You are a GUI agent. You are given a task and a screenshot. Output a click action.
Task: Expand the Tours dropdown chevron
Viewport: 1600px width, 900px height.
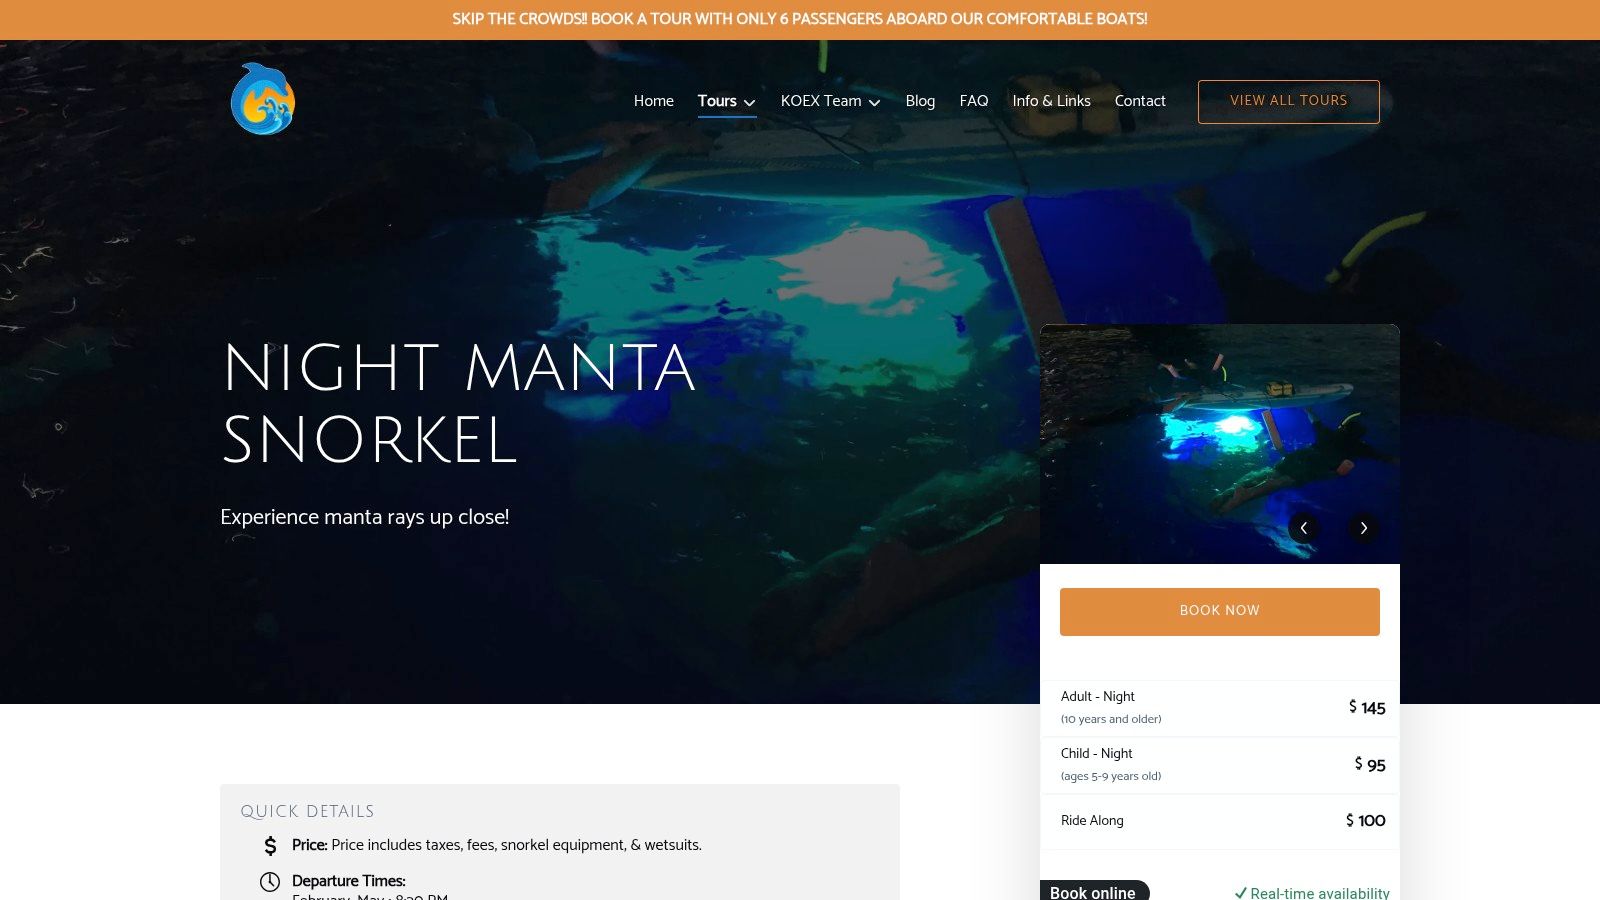point(749,102)
